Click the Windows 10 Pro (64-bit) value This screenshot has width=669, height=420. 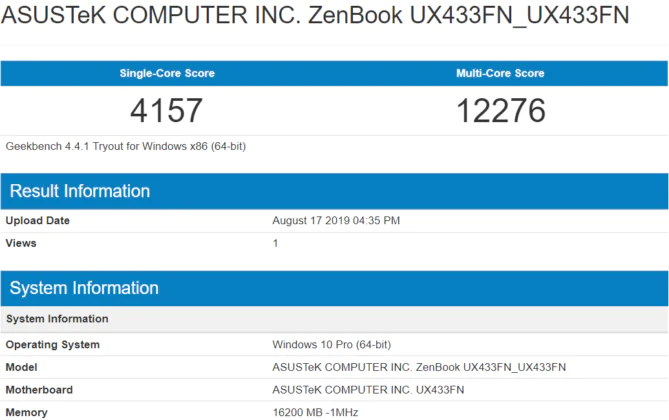(x=332, y=345)
